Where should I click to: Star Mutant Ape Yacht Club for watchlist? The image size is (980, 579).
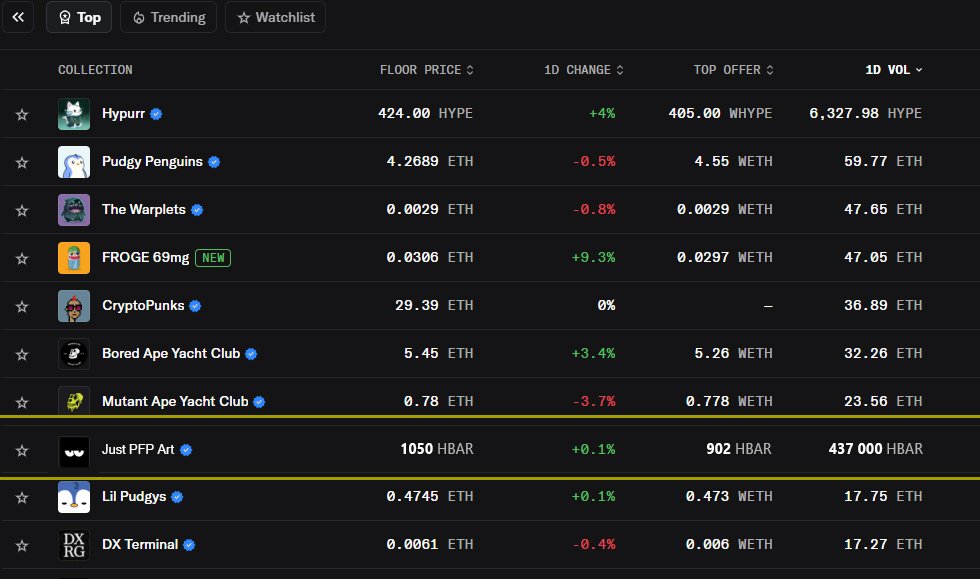pyautogui.click(x=22, y=402)
